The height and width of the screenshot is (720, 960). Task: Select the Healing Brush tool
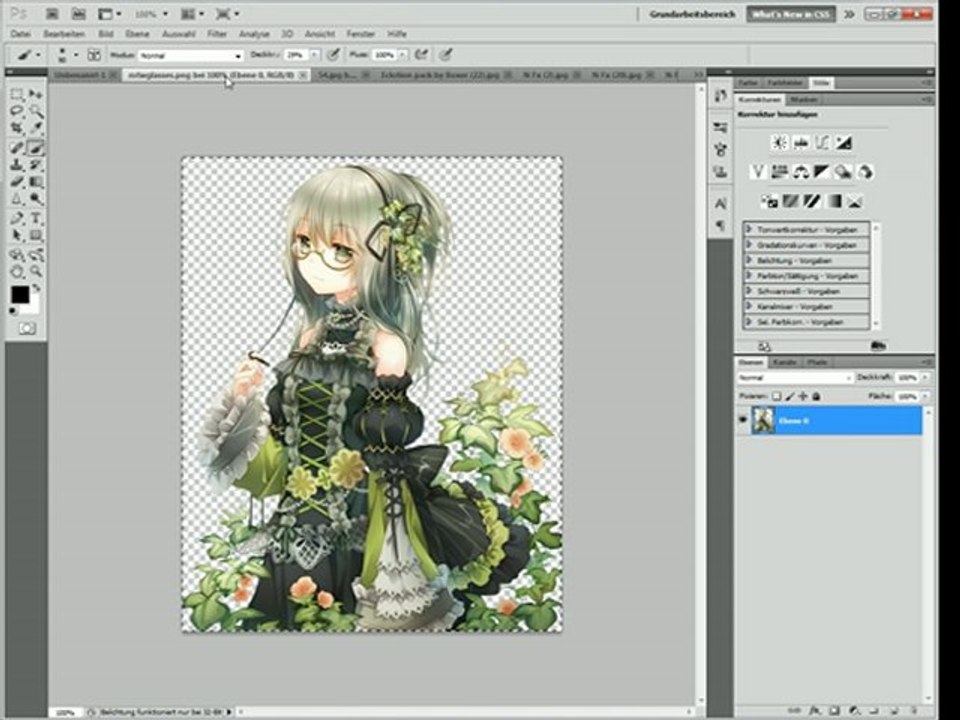point(17,147)
